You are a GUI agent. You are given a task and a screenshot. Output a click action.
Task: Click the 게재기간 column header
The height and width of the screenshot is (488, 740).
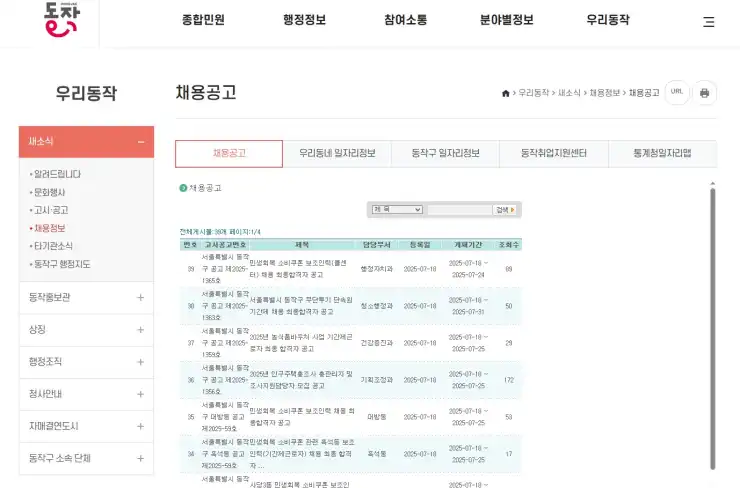[x=468, y=244]
